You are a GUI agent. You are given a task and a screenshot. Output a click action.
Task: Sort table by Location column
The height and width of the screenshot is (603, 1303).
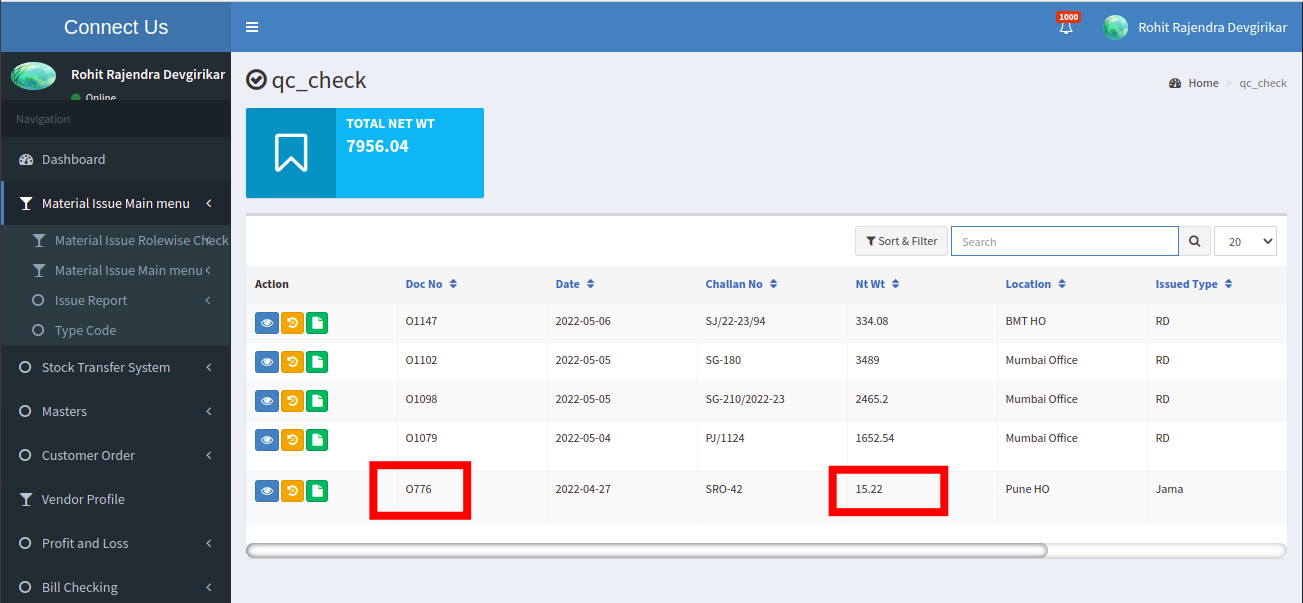[x=1036, y=284]
